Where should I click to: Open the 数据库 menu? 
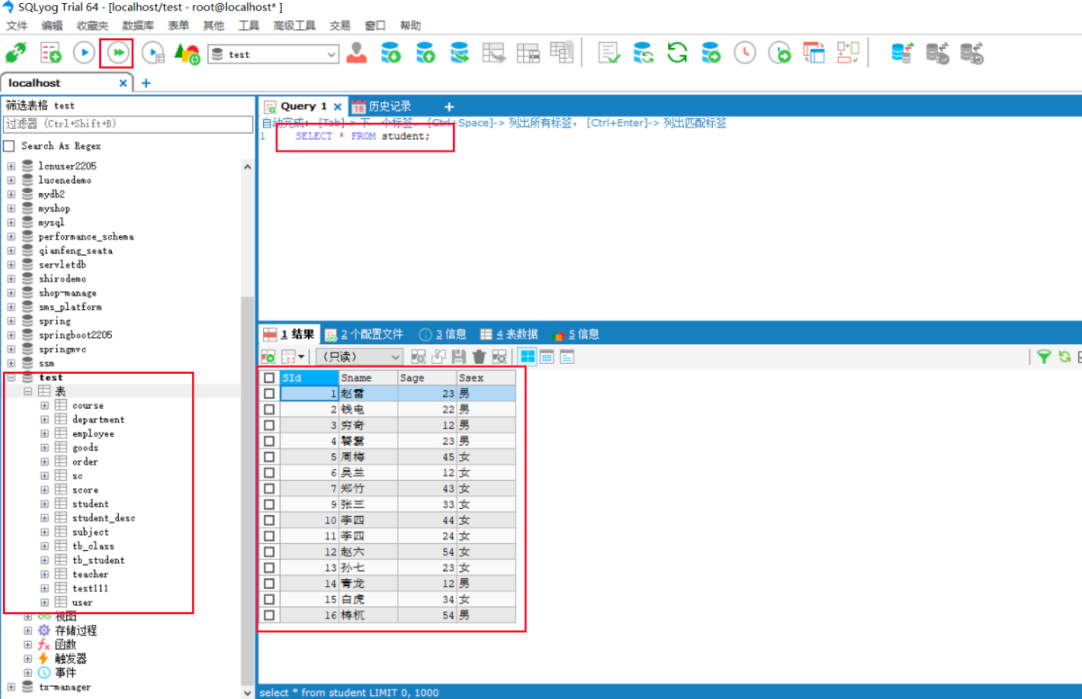pos(138,25)
